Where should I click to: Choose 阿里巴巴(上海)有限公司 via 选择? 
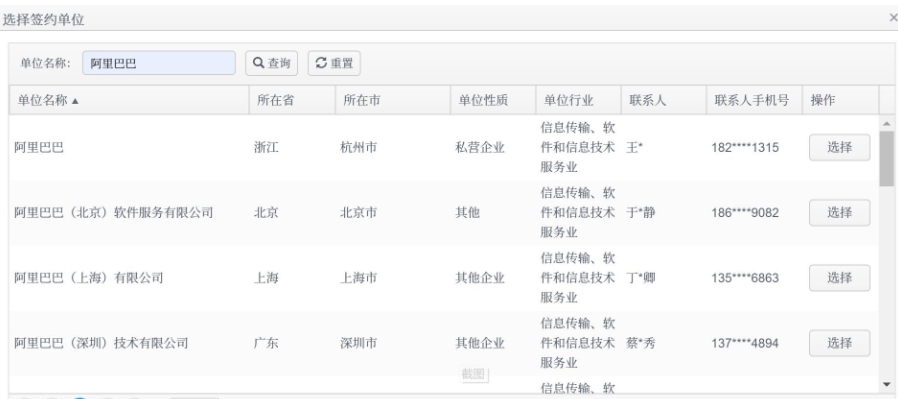pos(839,278)
